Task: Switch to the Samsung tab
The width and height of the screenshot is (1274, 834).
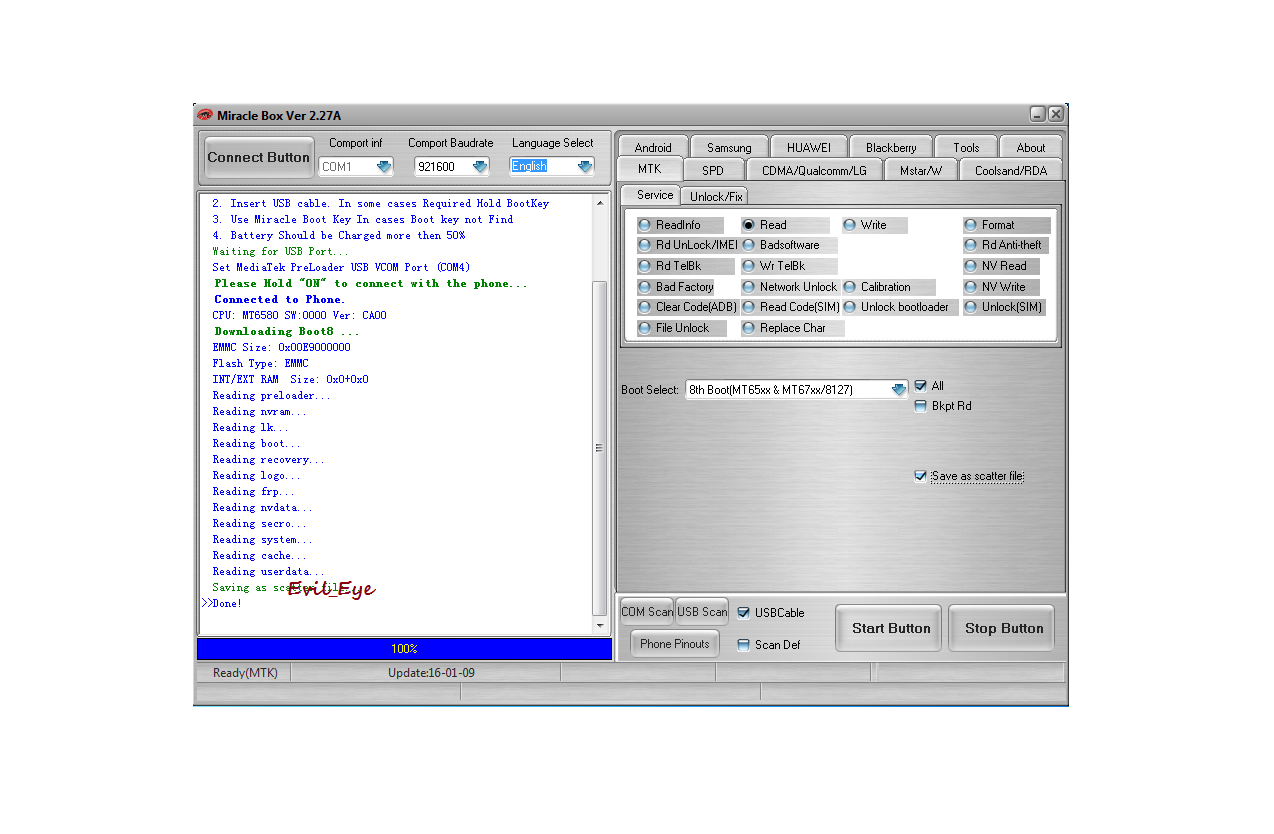Action: click(729, 147)
